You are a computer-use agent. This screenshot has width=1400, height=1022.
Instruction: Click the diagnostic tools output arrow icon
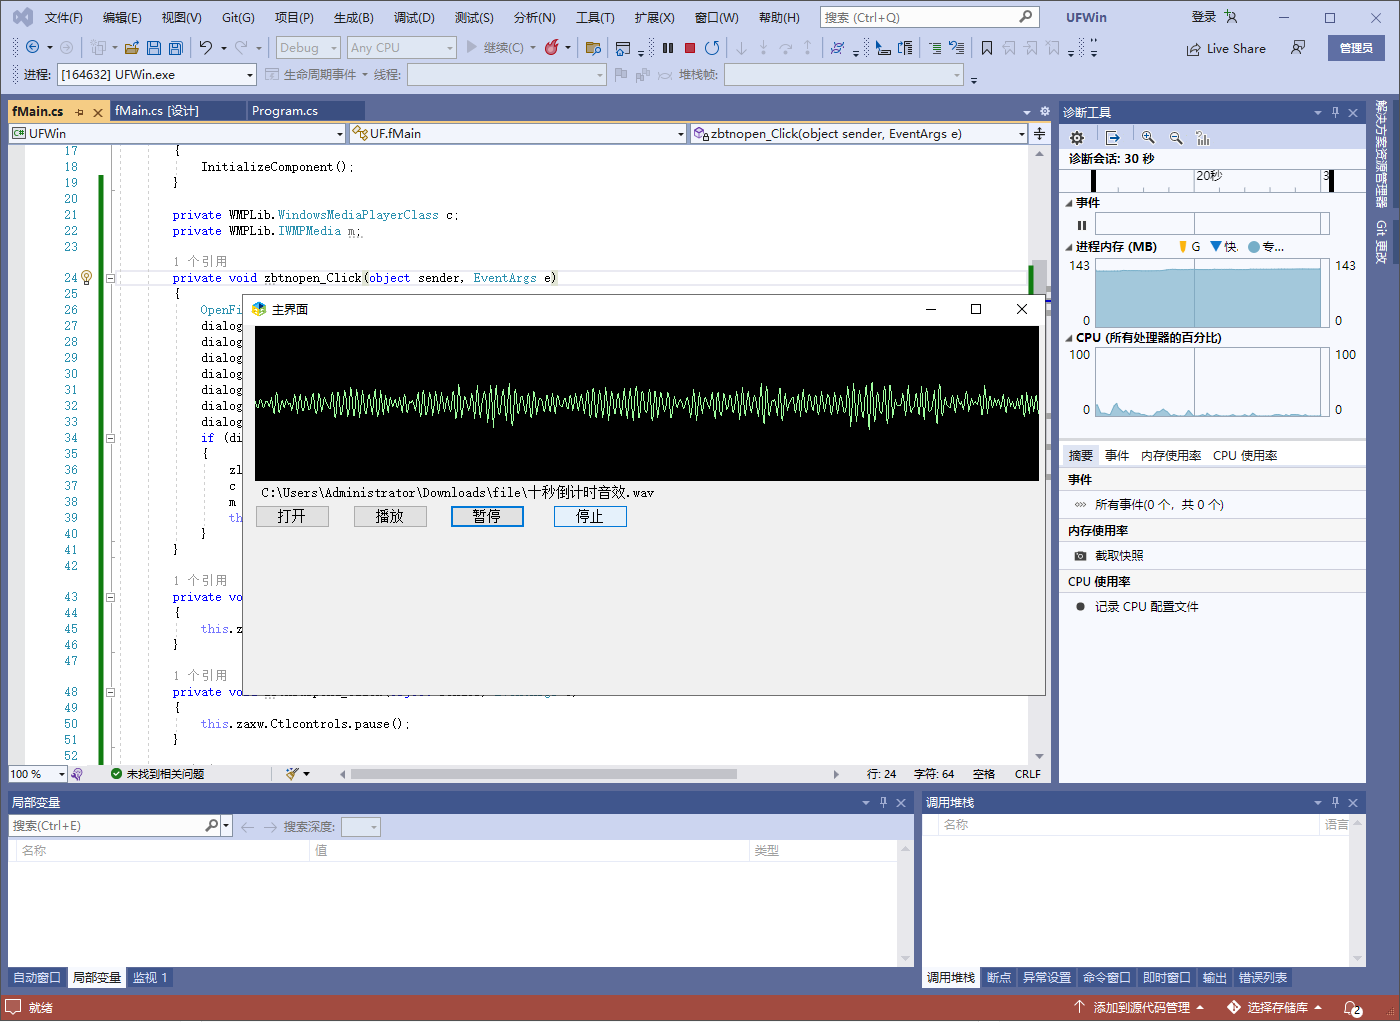click(1113, 138)
